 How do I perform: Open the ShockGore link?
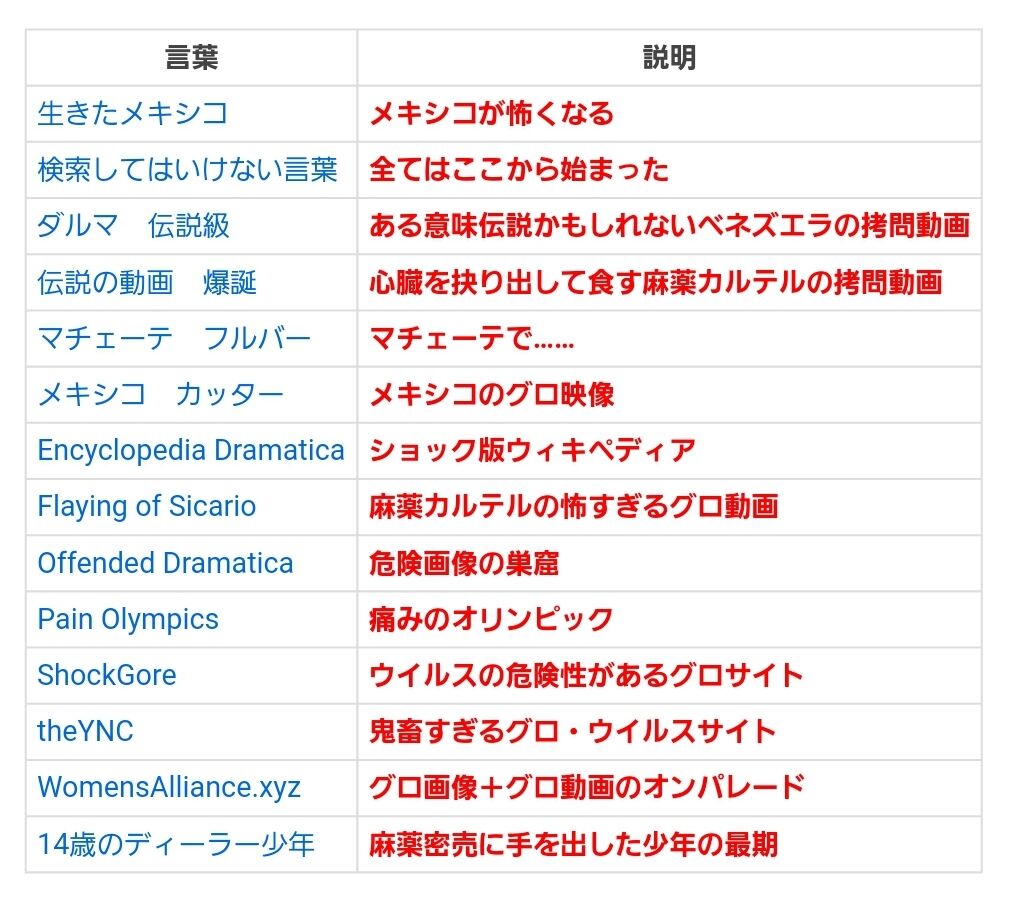pos(107,676)
